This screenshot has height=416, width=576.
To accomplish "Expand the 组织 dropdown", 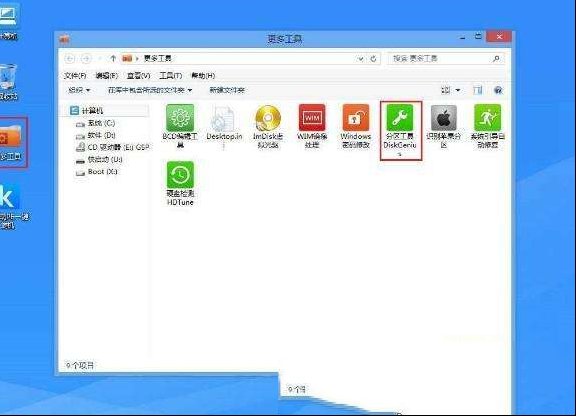I will coord(79,90).
